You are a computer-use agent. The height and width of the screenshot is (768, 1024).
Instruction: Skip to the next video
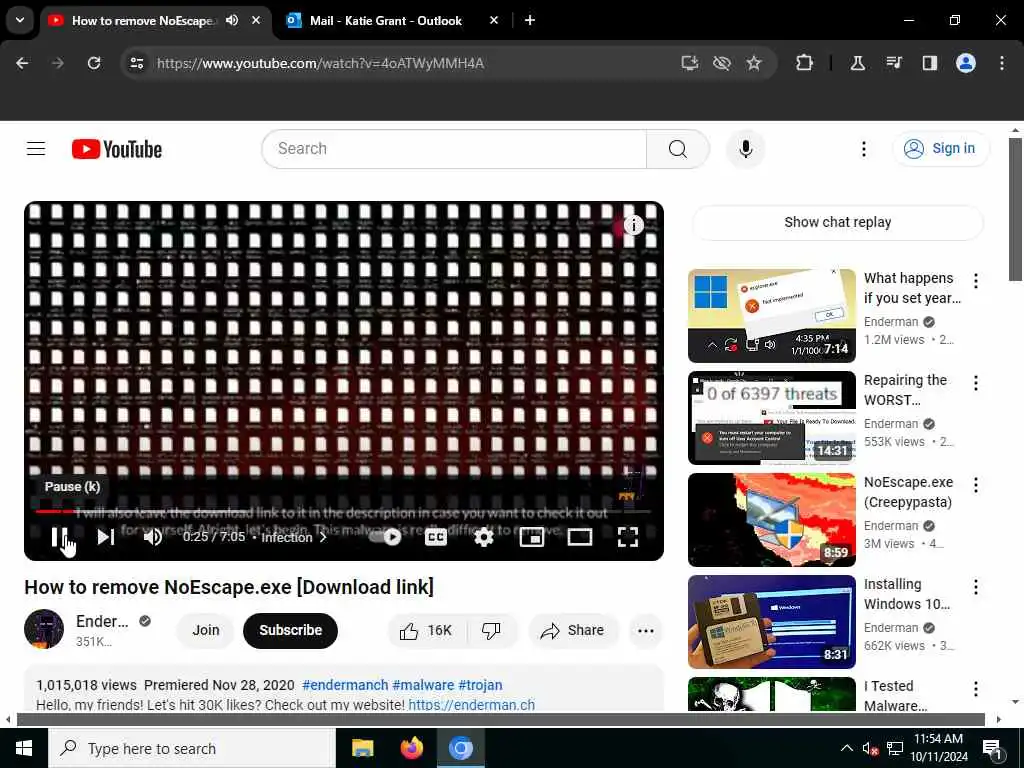(x=106, y=537)
